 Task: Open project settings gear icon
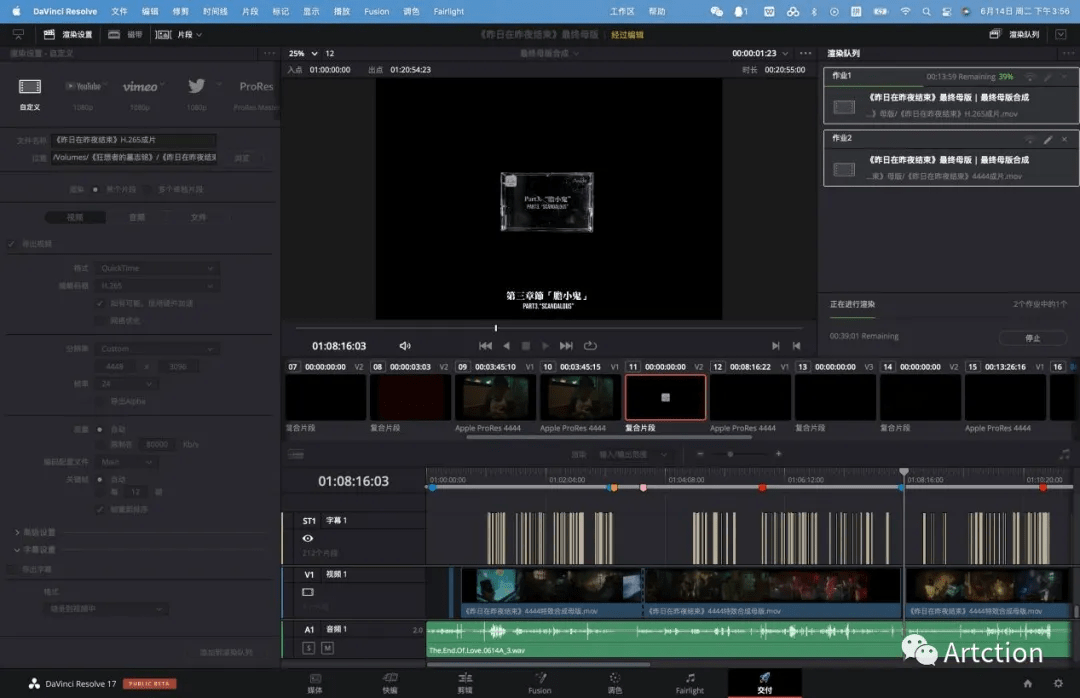point(1058,684)
